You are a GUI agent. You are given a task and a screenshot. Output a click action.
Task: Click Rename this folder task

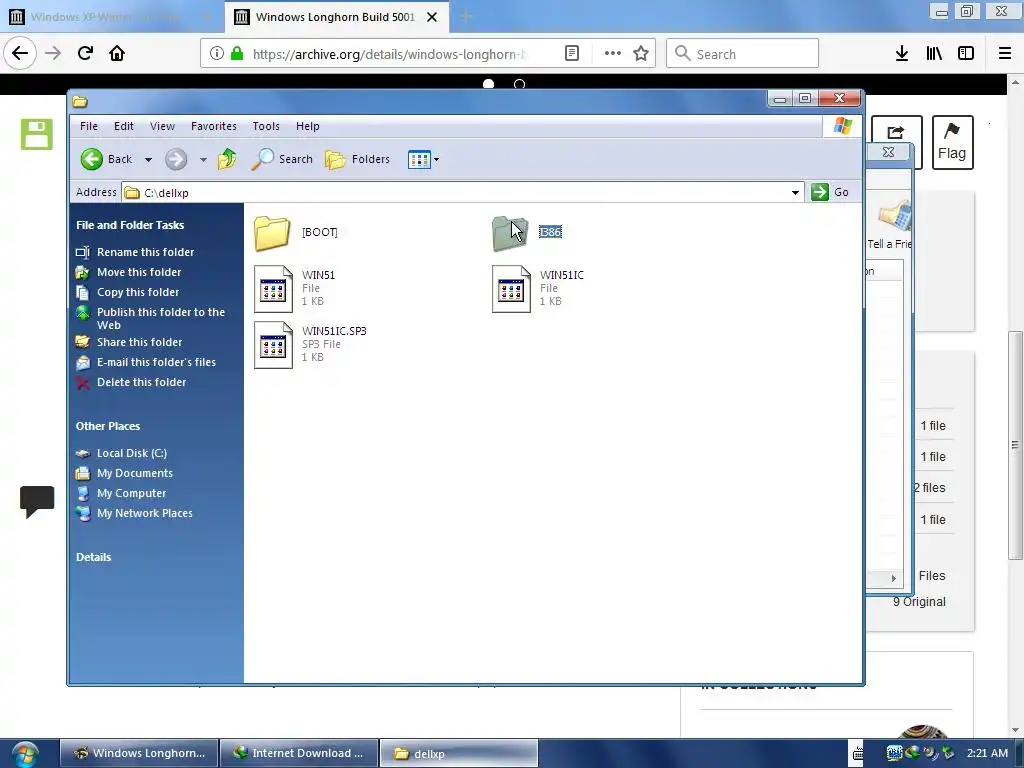[145, 252]
